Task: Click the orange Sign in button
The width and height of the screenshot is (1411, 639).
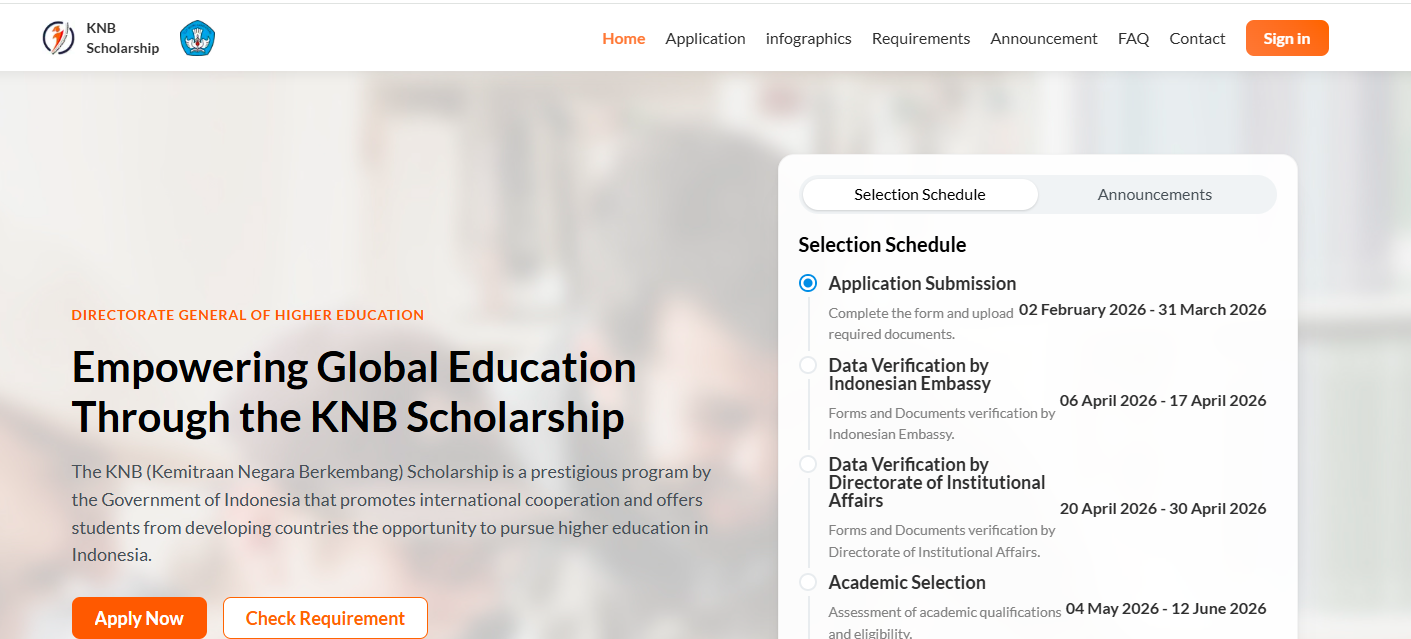Action: tap(1287, 38)
